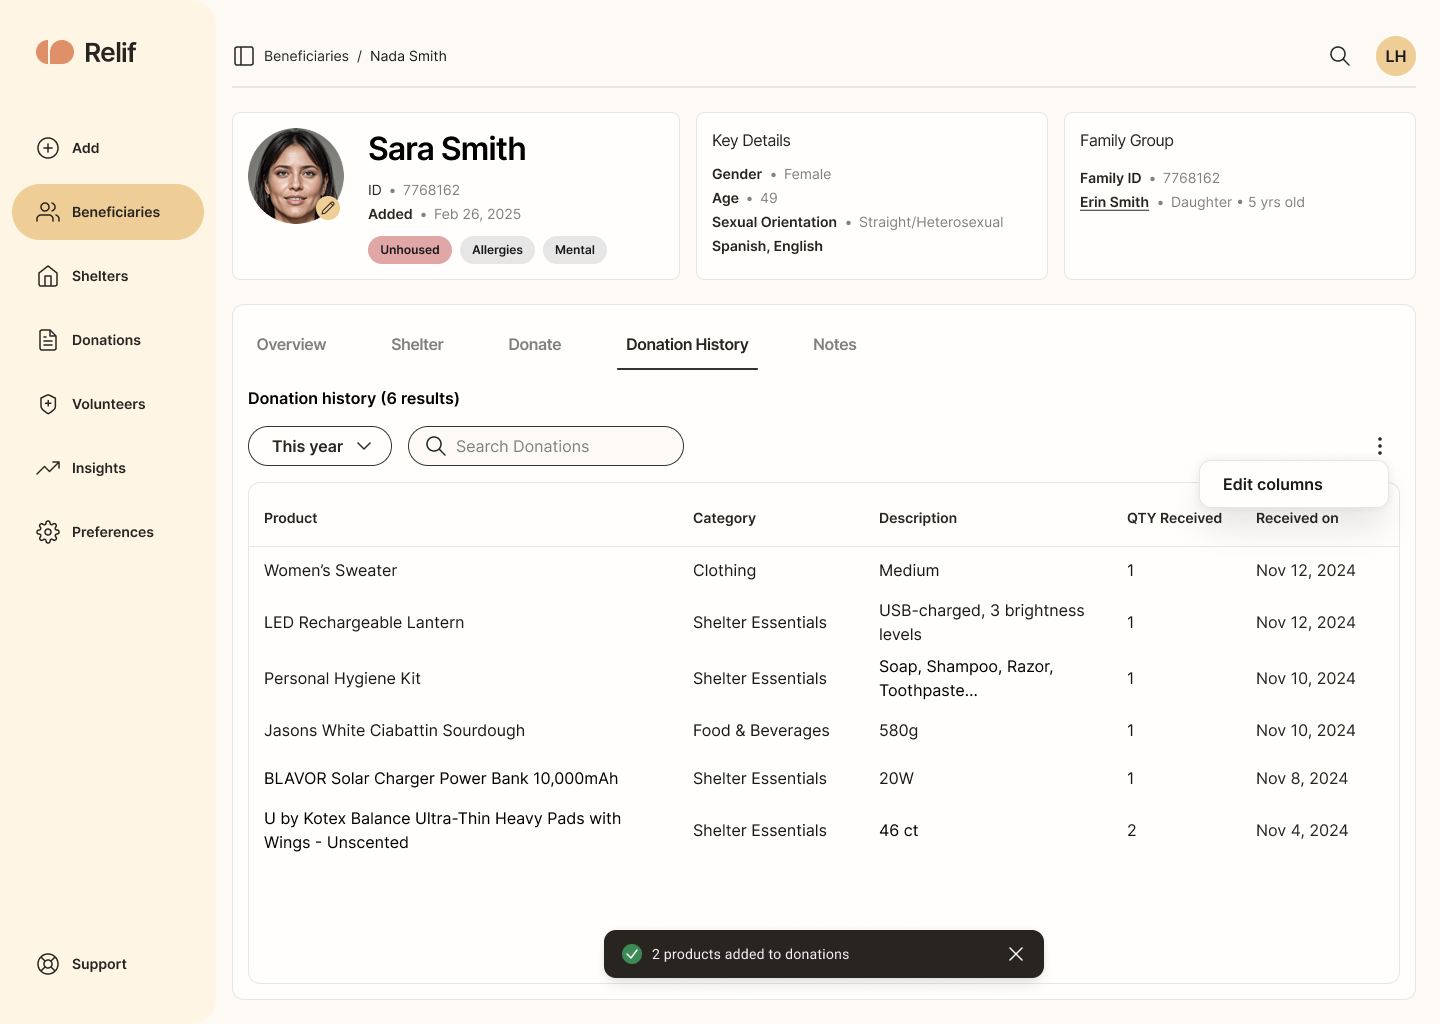Click Beneficiaries in the breadcrumb
The height and width of the screenshot is (1024, 1440).
[306, 56]
